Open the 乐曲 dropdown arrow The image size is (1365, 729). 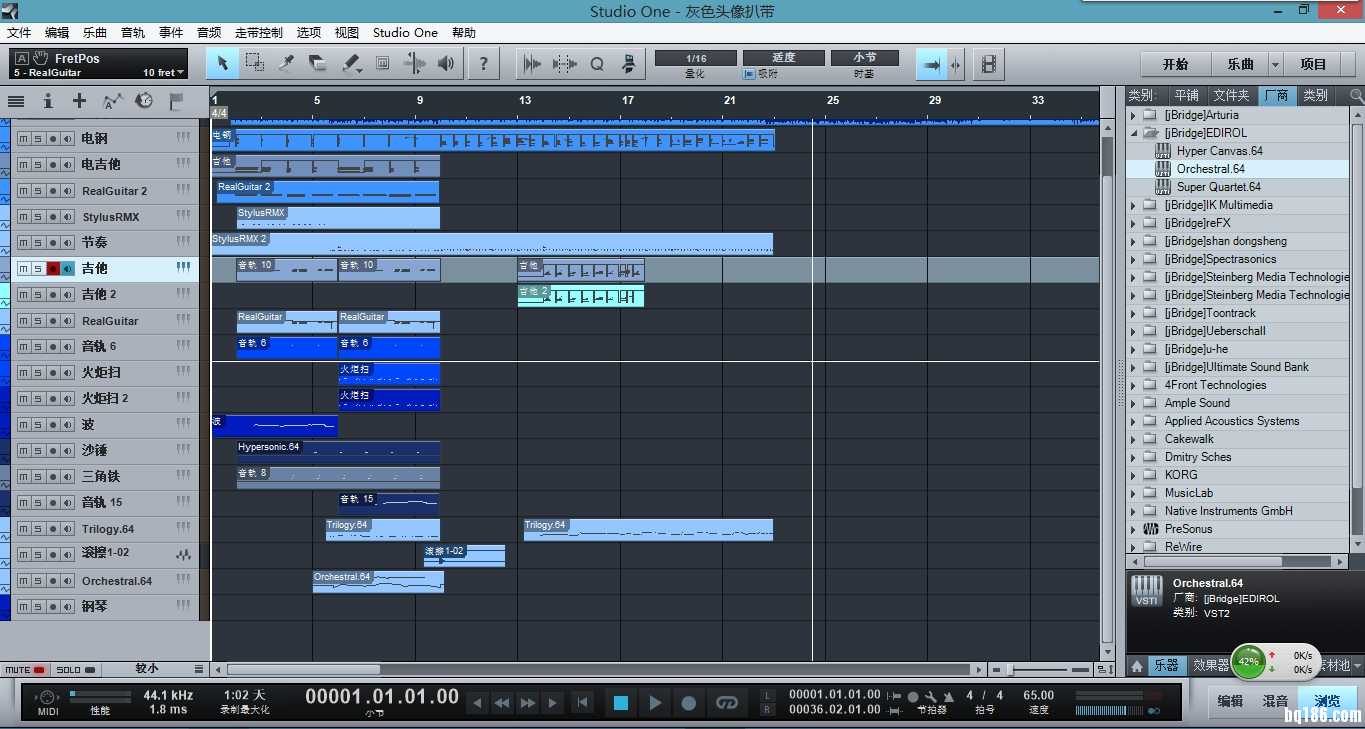coord(1275,64)
